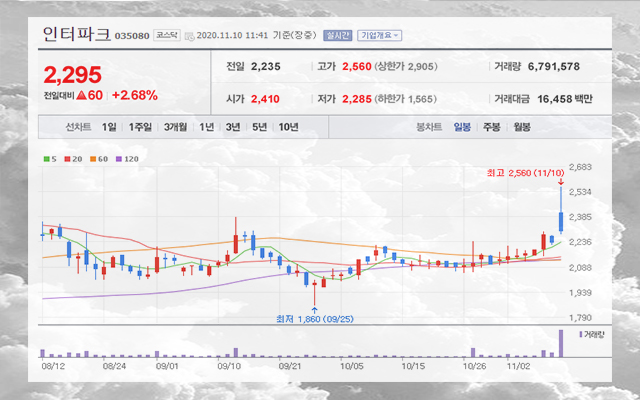Click the 선차트 label
640x400 pixels.
tap(78, 127)
